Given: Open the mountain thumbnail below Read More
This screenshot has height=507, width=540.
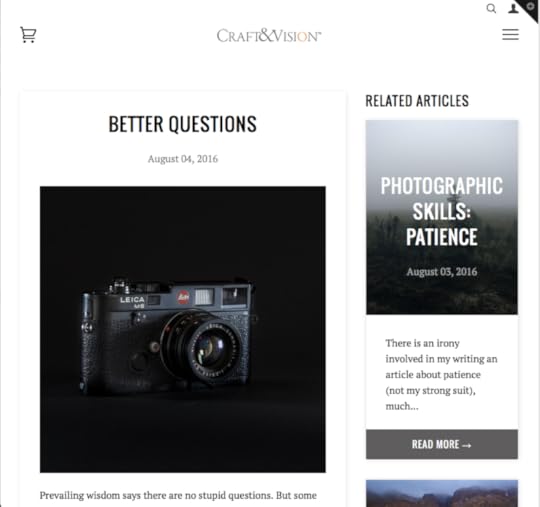Looking at the screenshot, I should 442,493.
